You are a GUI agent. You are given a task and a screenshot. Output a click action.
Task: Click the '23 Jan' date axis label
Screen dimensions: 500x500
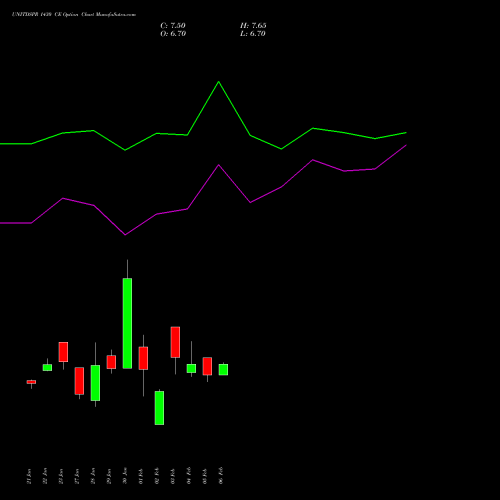pos(61,476)
